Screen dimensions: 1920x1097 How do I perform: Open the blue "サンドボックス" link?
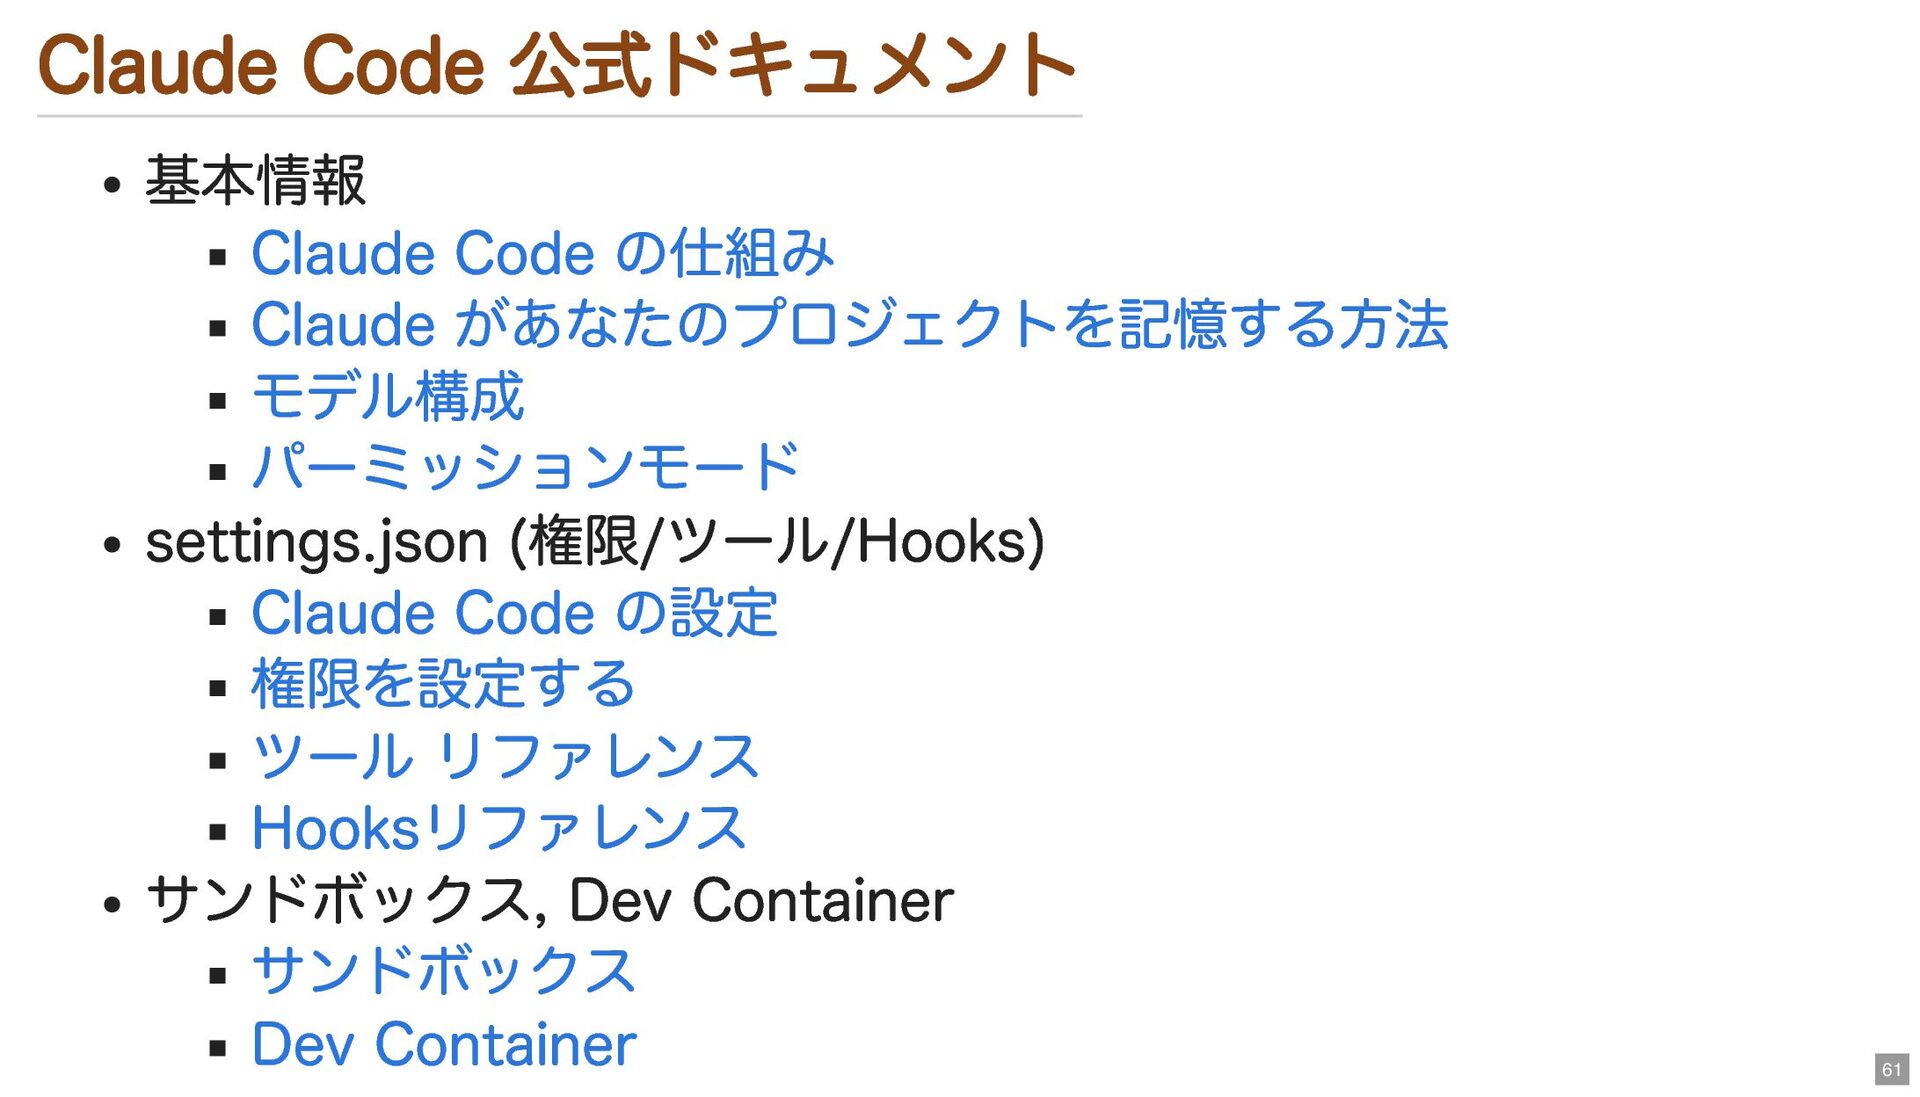443,972
